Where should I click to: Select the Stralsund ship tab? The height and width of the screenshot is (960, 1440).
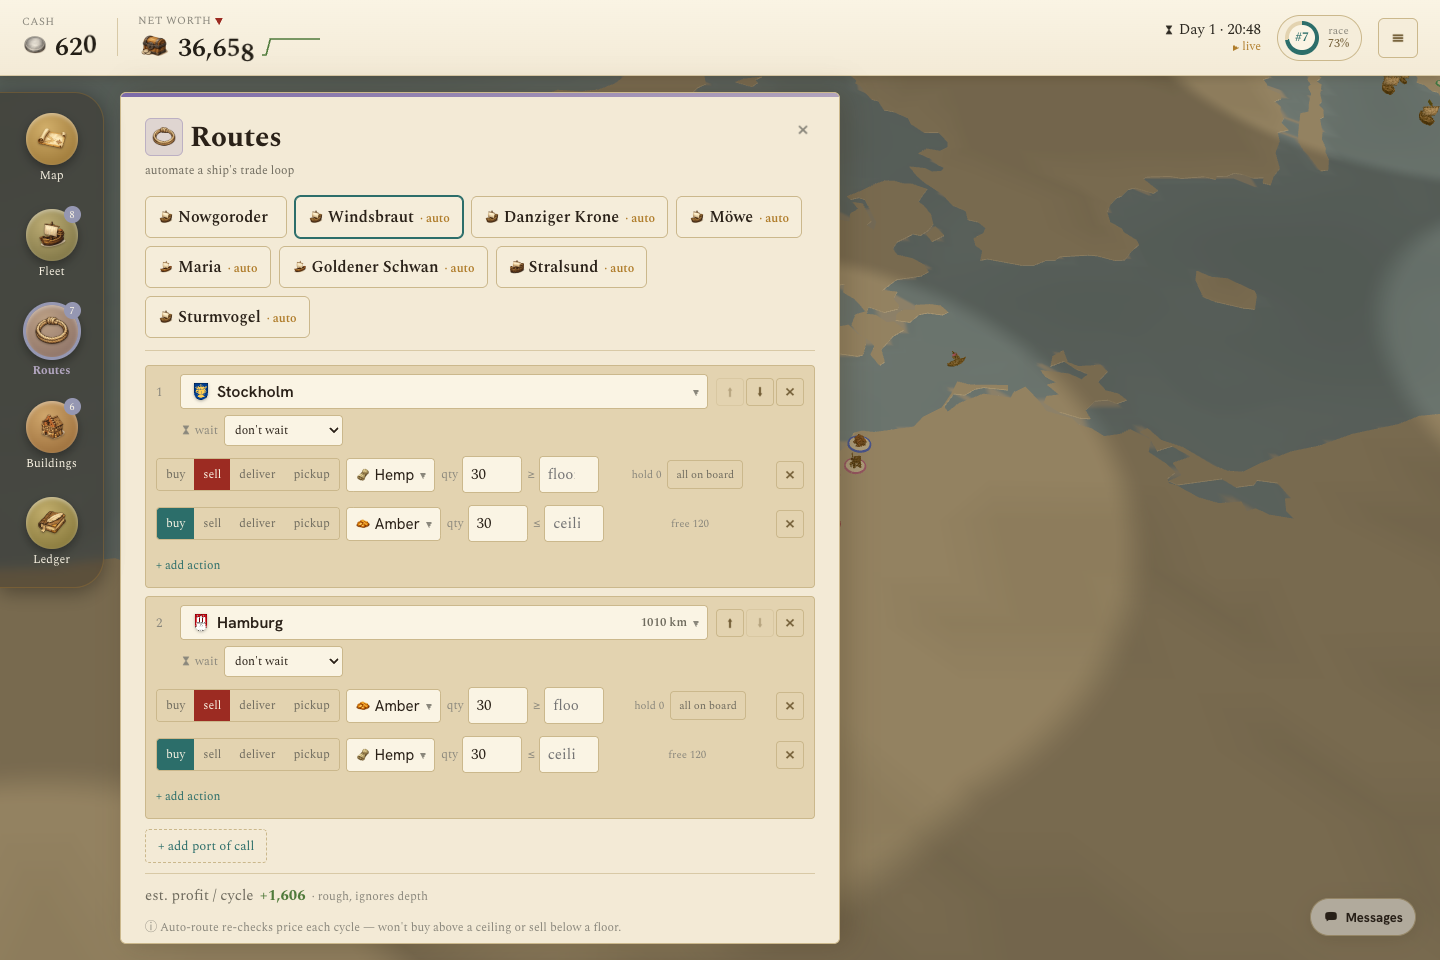571,267
